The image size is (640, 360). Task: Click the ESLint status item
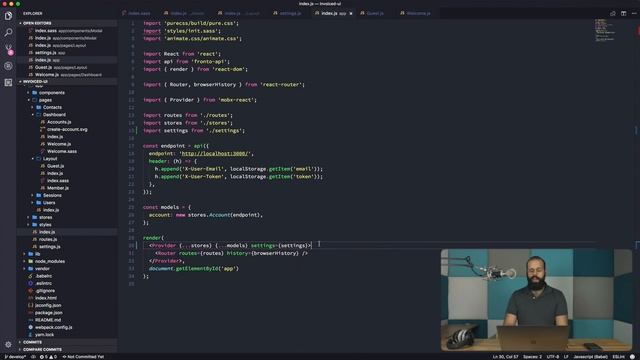point(618,357)
